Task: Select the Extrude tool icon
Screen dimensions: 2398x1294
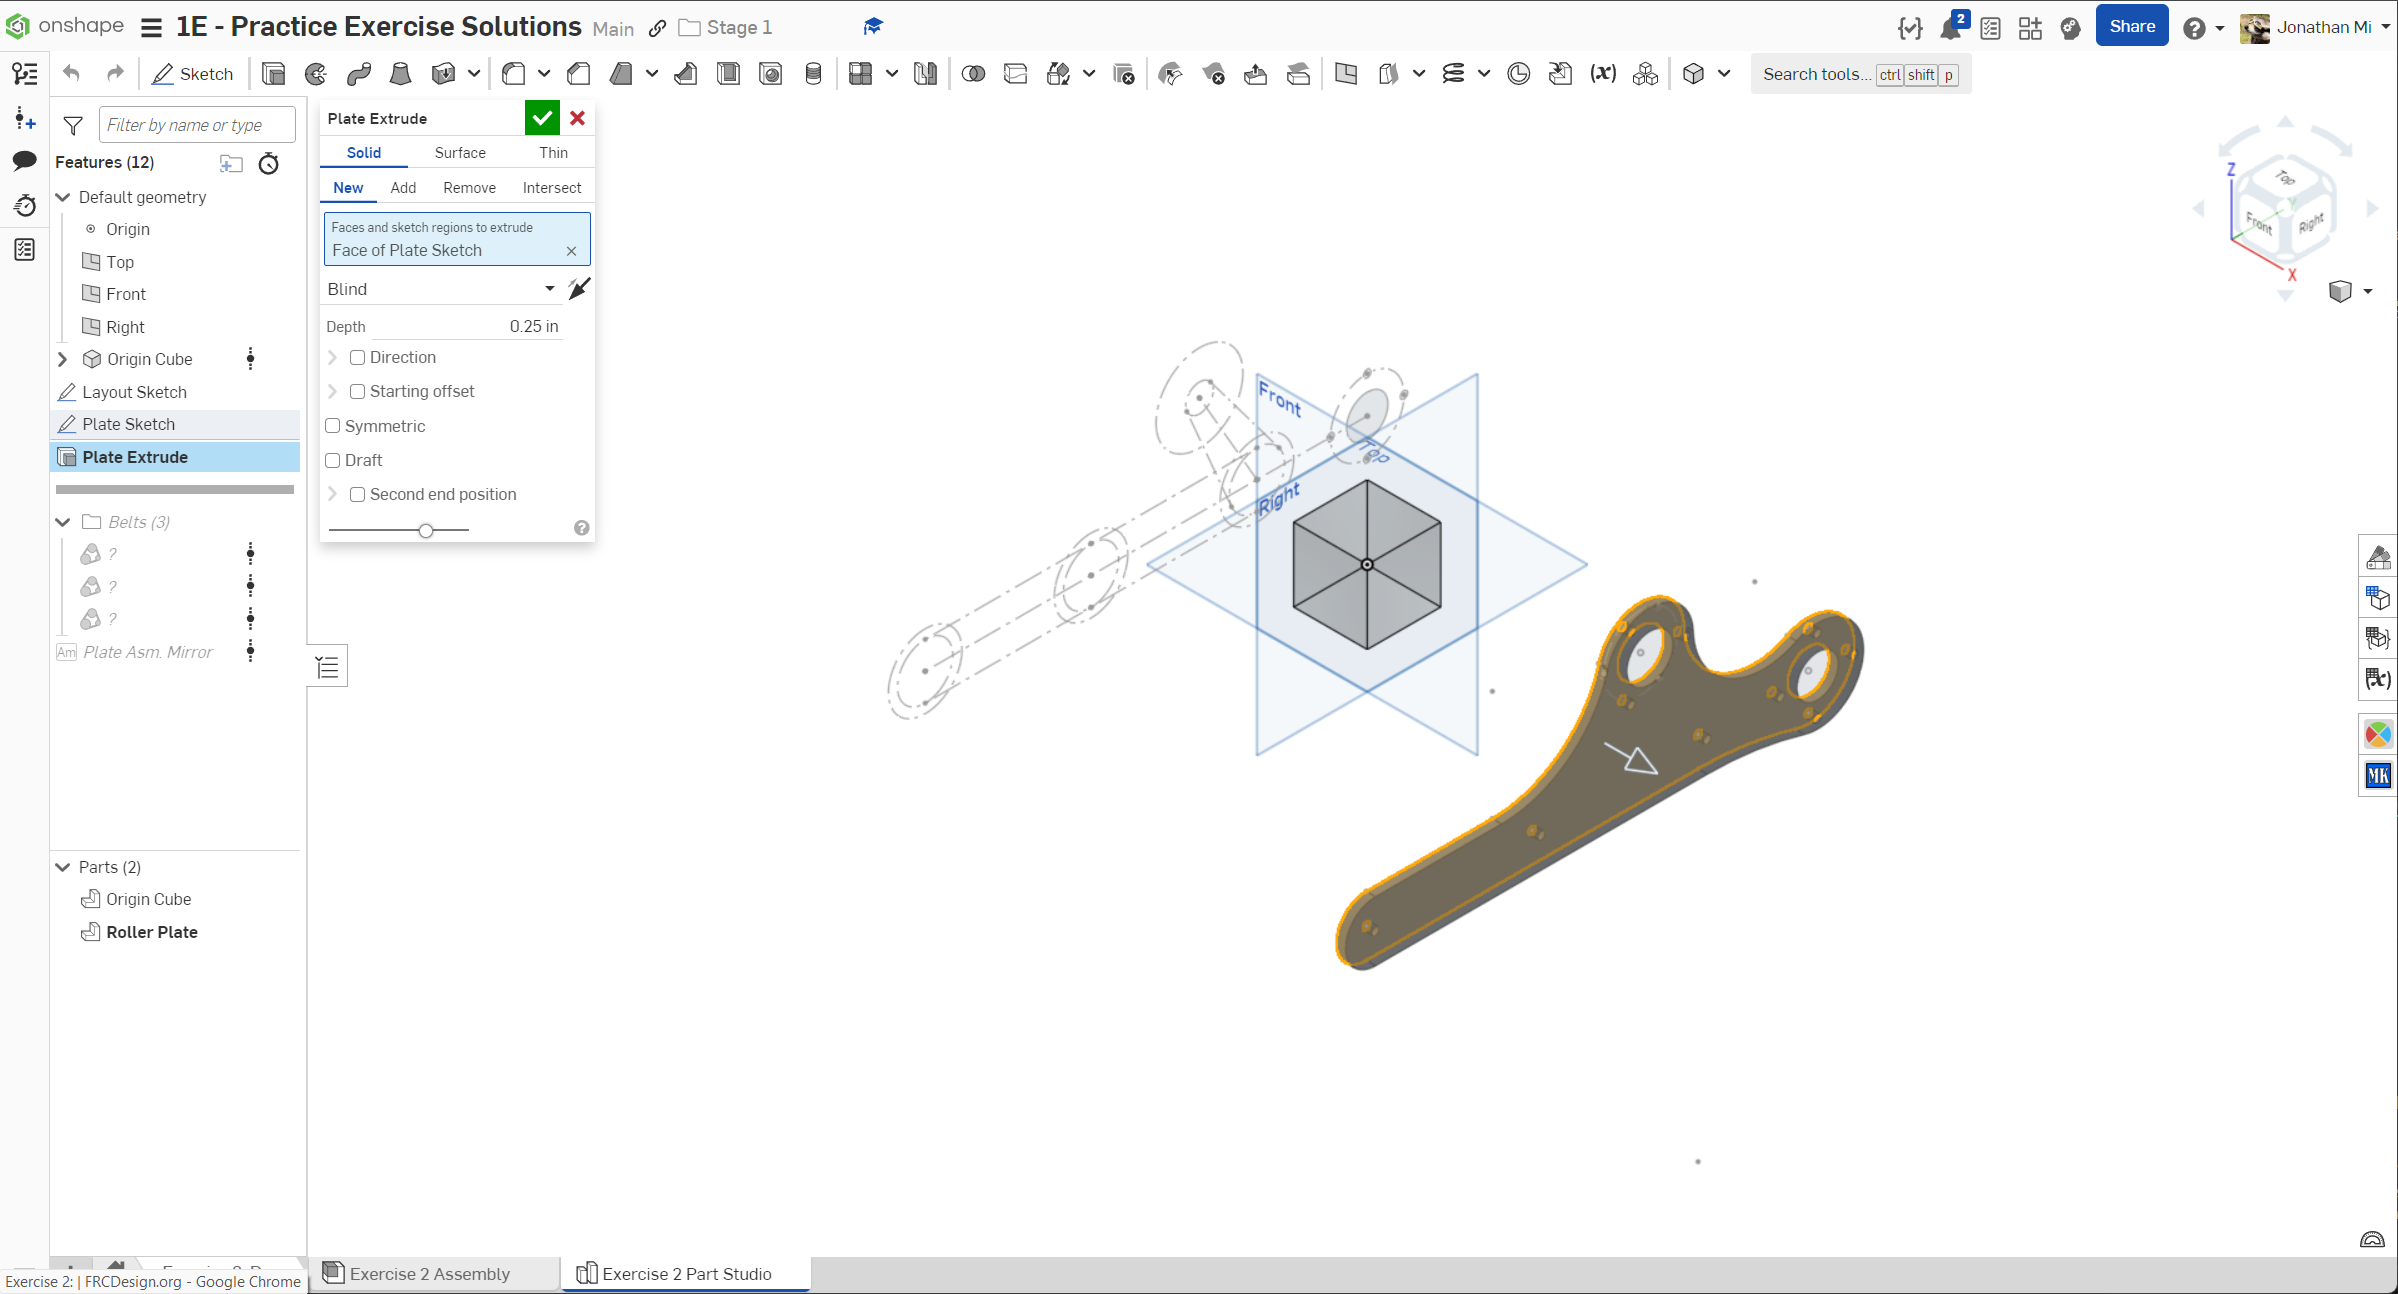Action: [273, 74]
